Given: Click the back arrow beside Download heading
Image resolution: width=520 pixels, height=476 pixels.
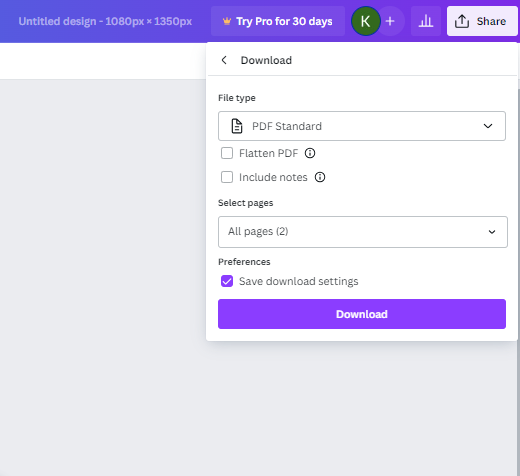Looking at the screenshot, I should 224,60.
